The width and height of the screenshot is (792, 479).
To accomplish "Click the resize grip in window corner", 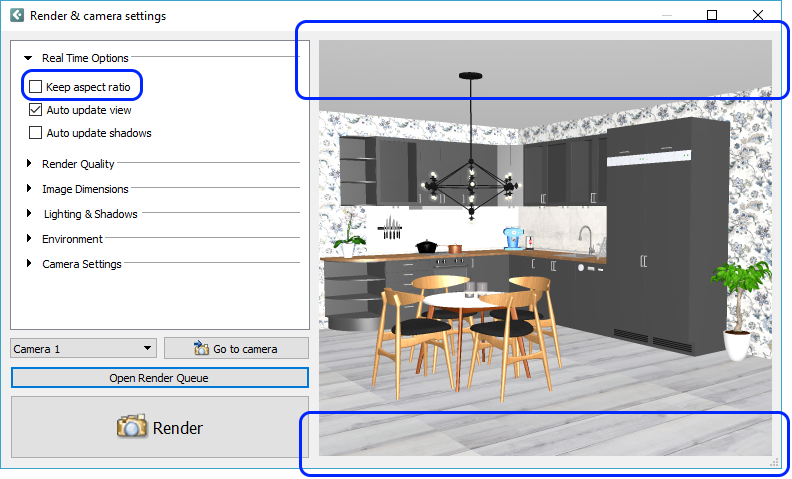I will click(774, 462).
